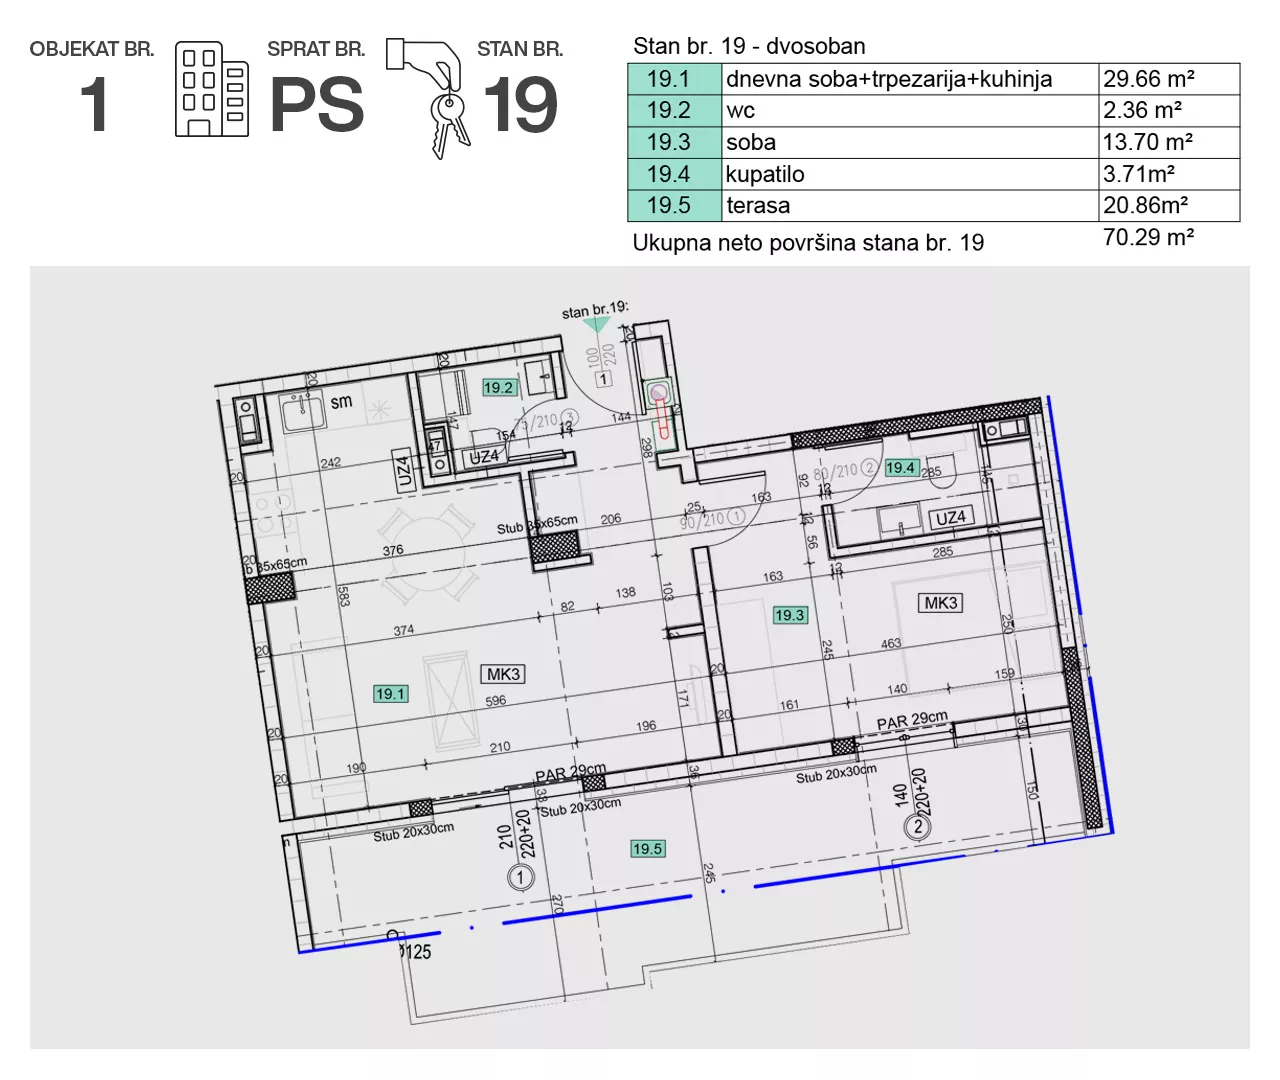Click the 19.2 wc tag on floor plan
Image resolution: width=1280 pixels, height=1080 pixels.
[x=498, y=387]
